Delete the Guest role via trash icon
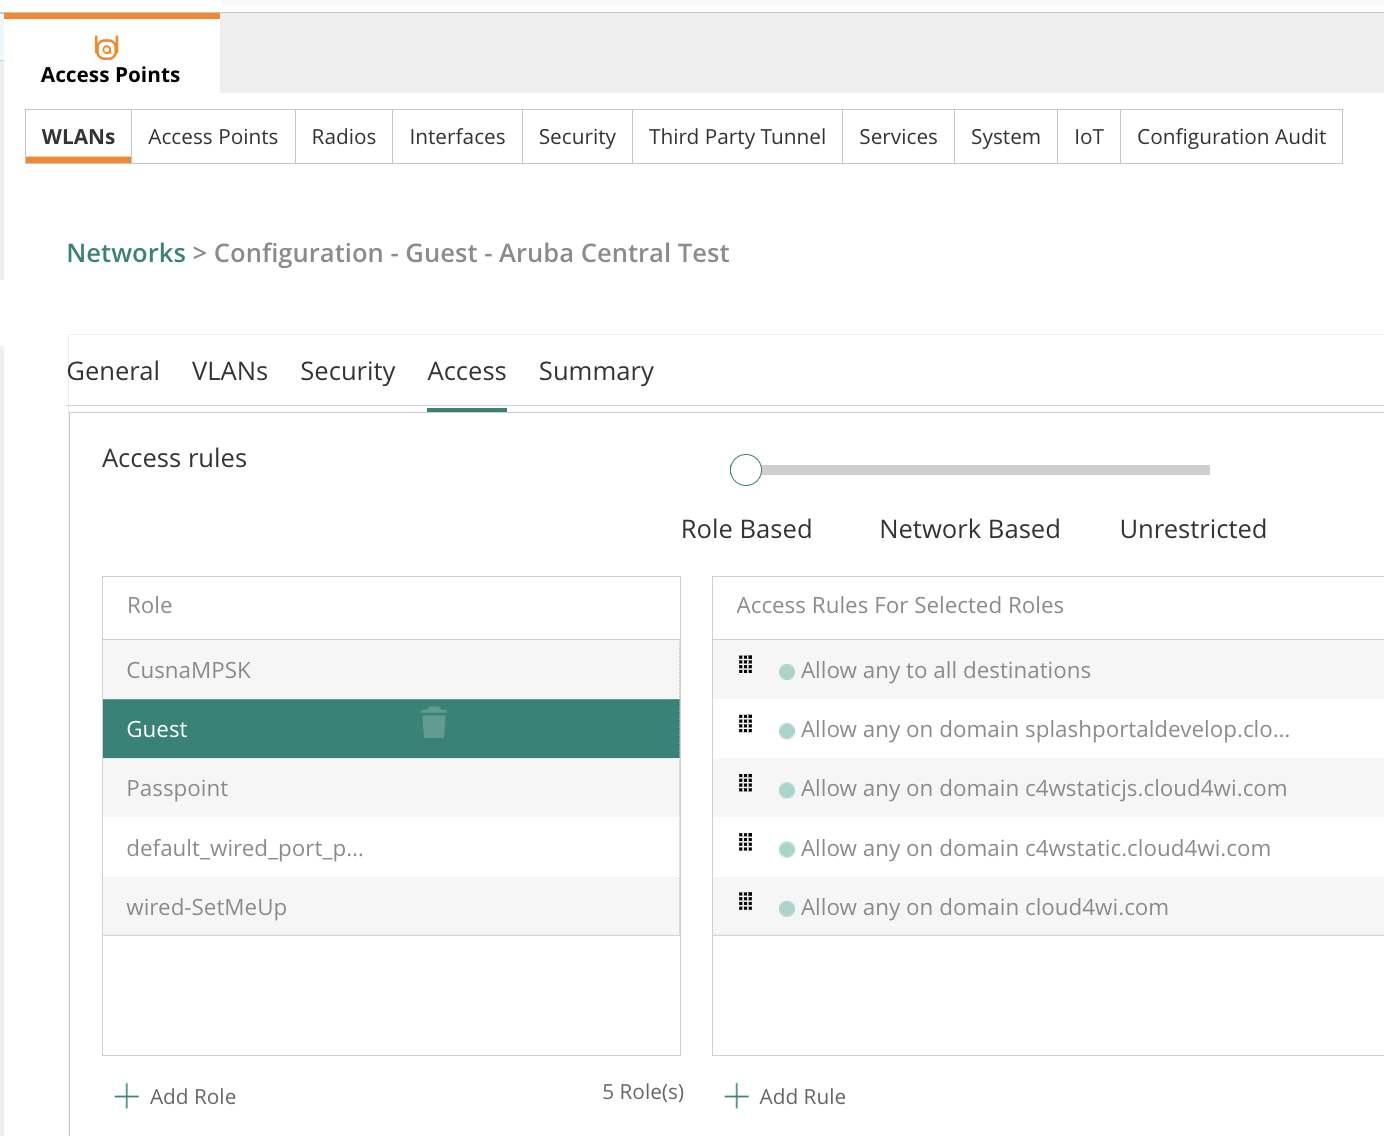This screenshot has width=1384, height=1136. [434, 723]
